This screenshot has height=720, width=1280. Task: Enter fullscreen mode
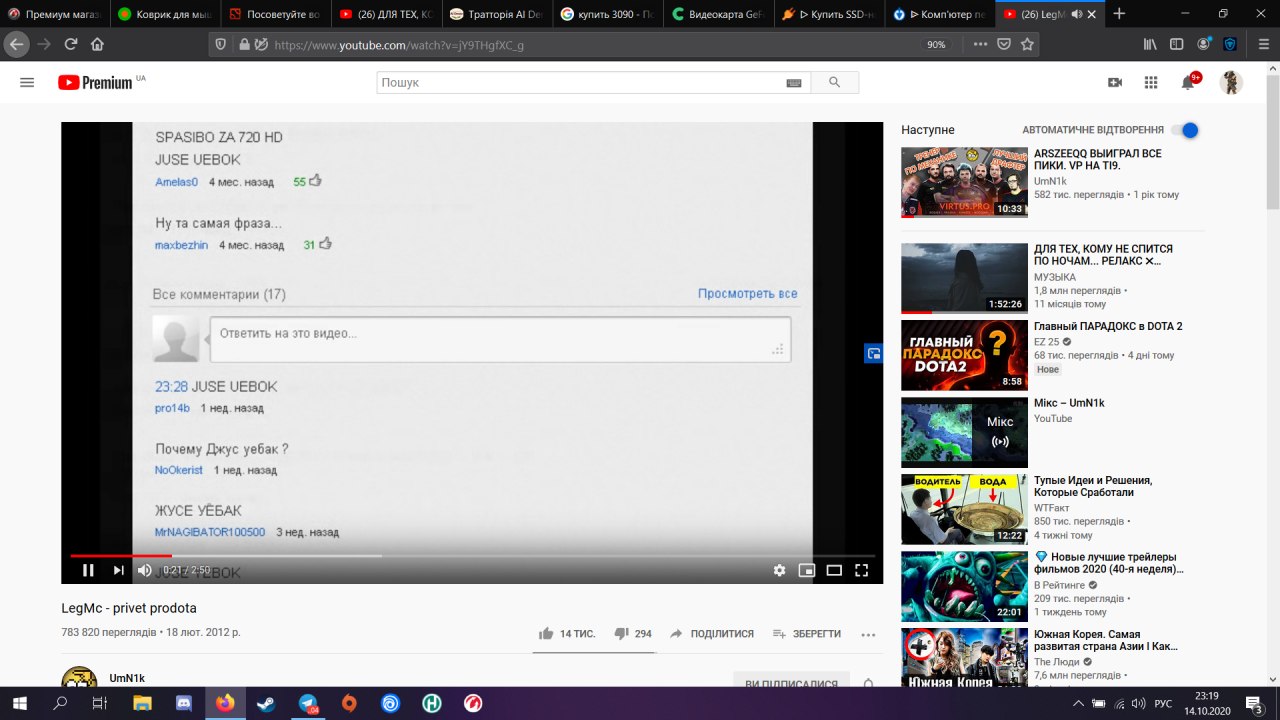click(x=861, y=570)
